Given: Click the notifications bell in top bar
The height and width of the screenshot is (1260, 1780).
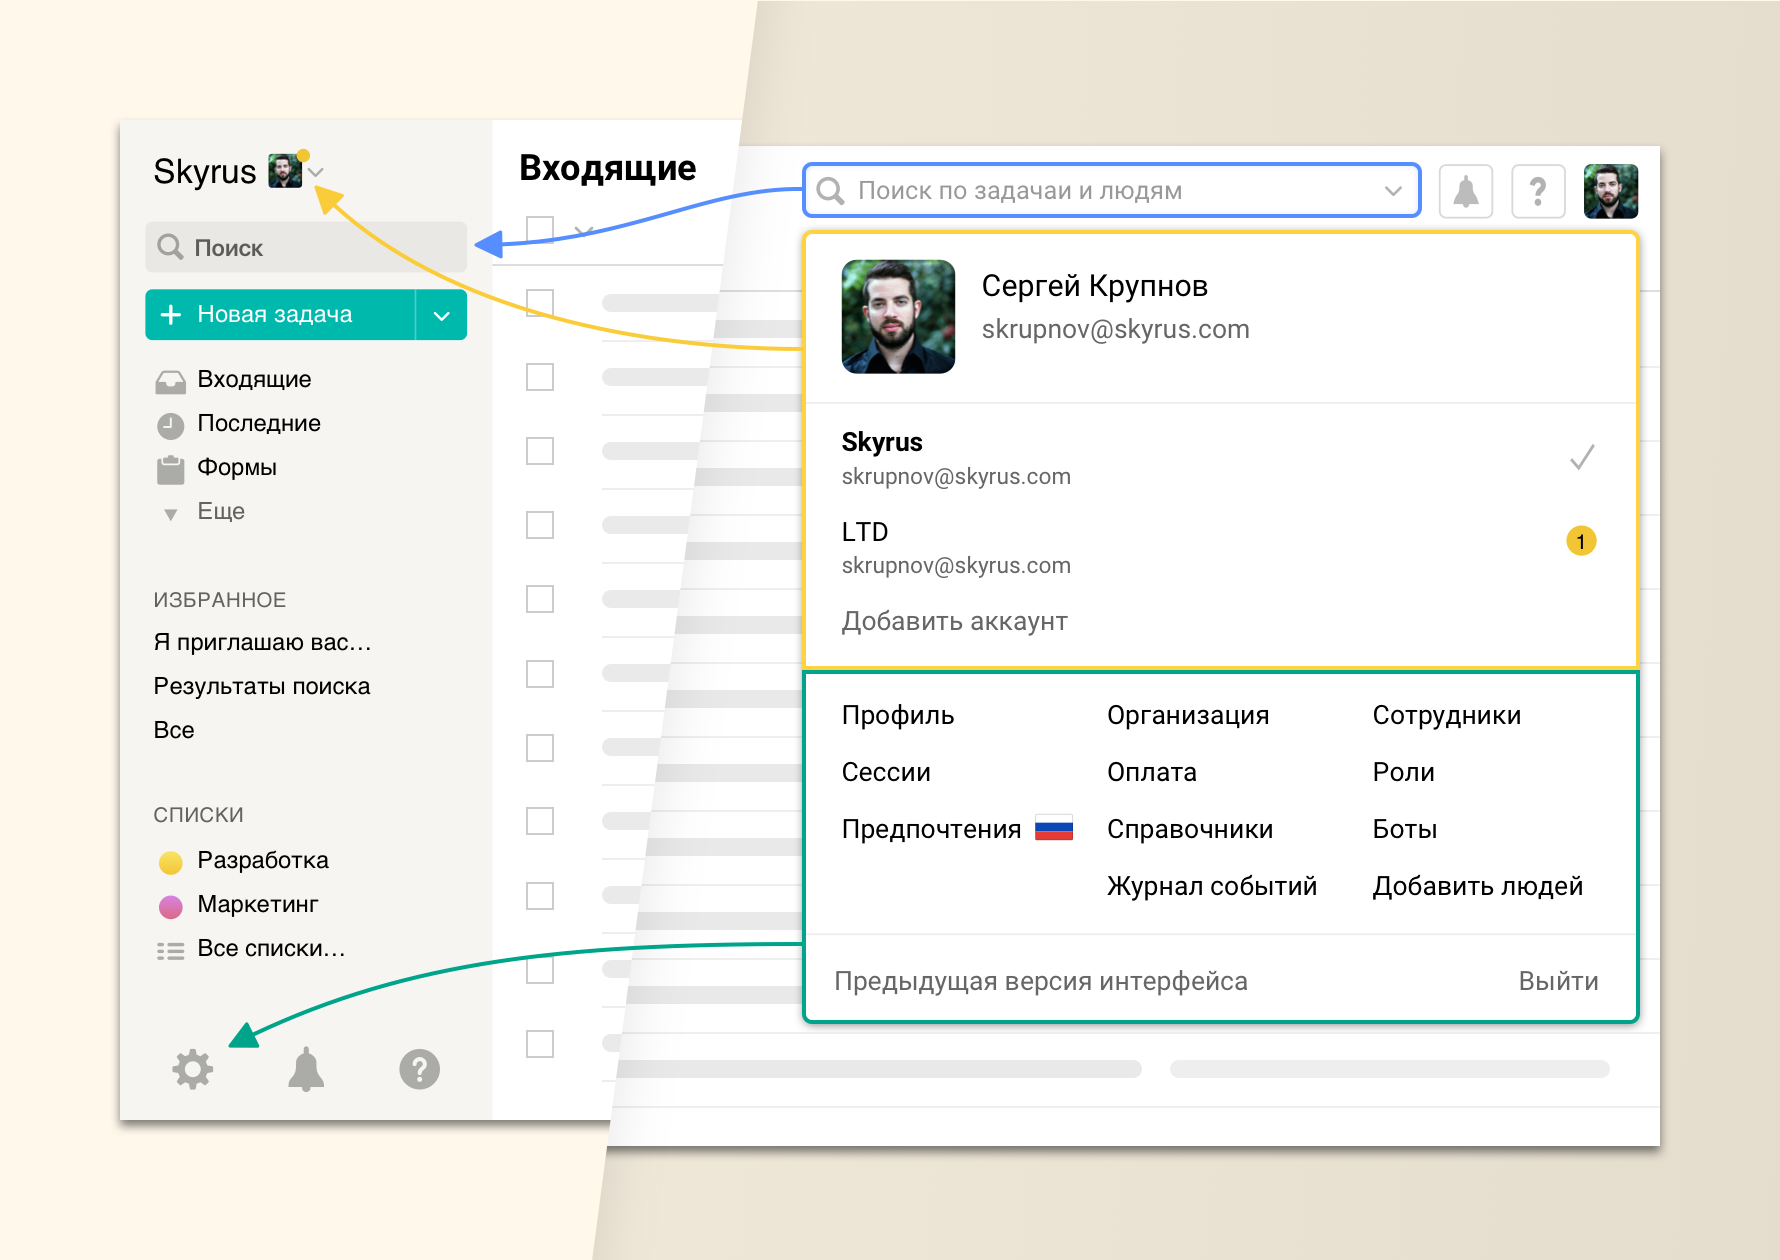Looking at the screenshot, I should coord(1465,191).
